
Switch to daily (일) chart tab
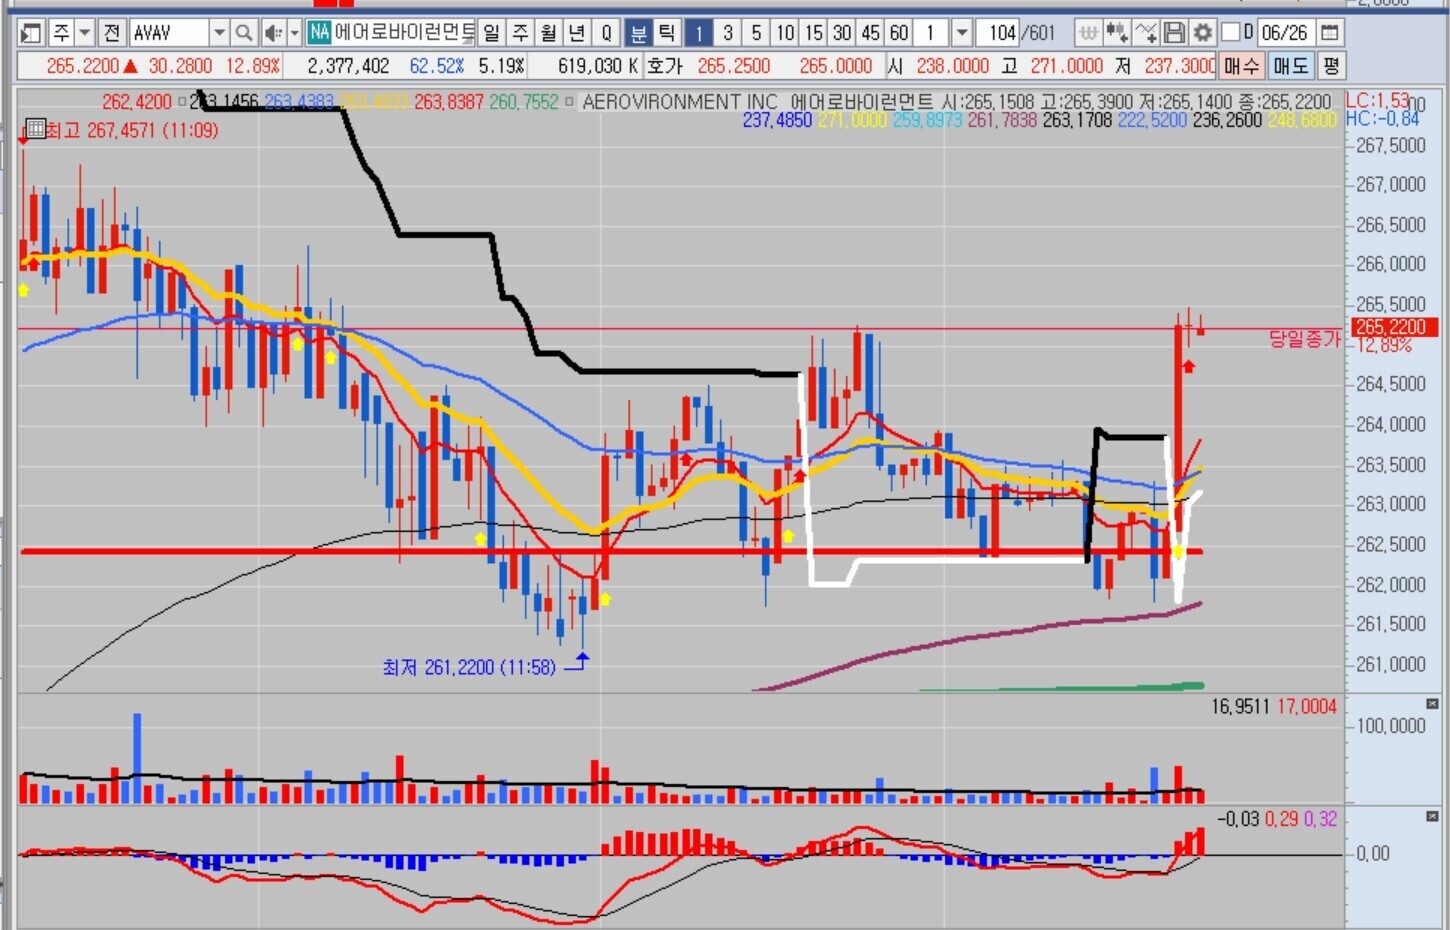[491, 33]
